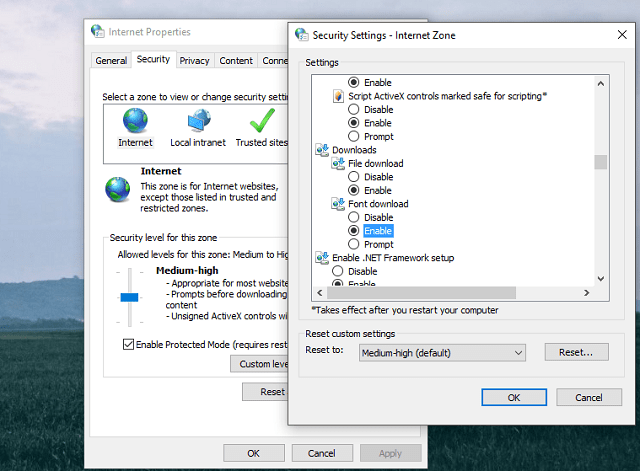Cancel the Security Settings dialog
The width and height of the screenshot is (640, 471).
[x=589, y=397]
